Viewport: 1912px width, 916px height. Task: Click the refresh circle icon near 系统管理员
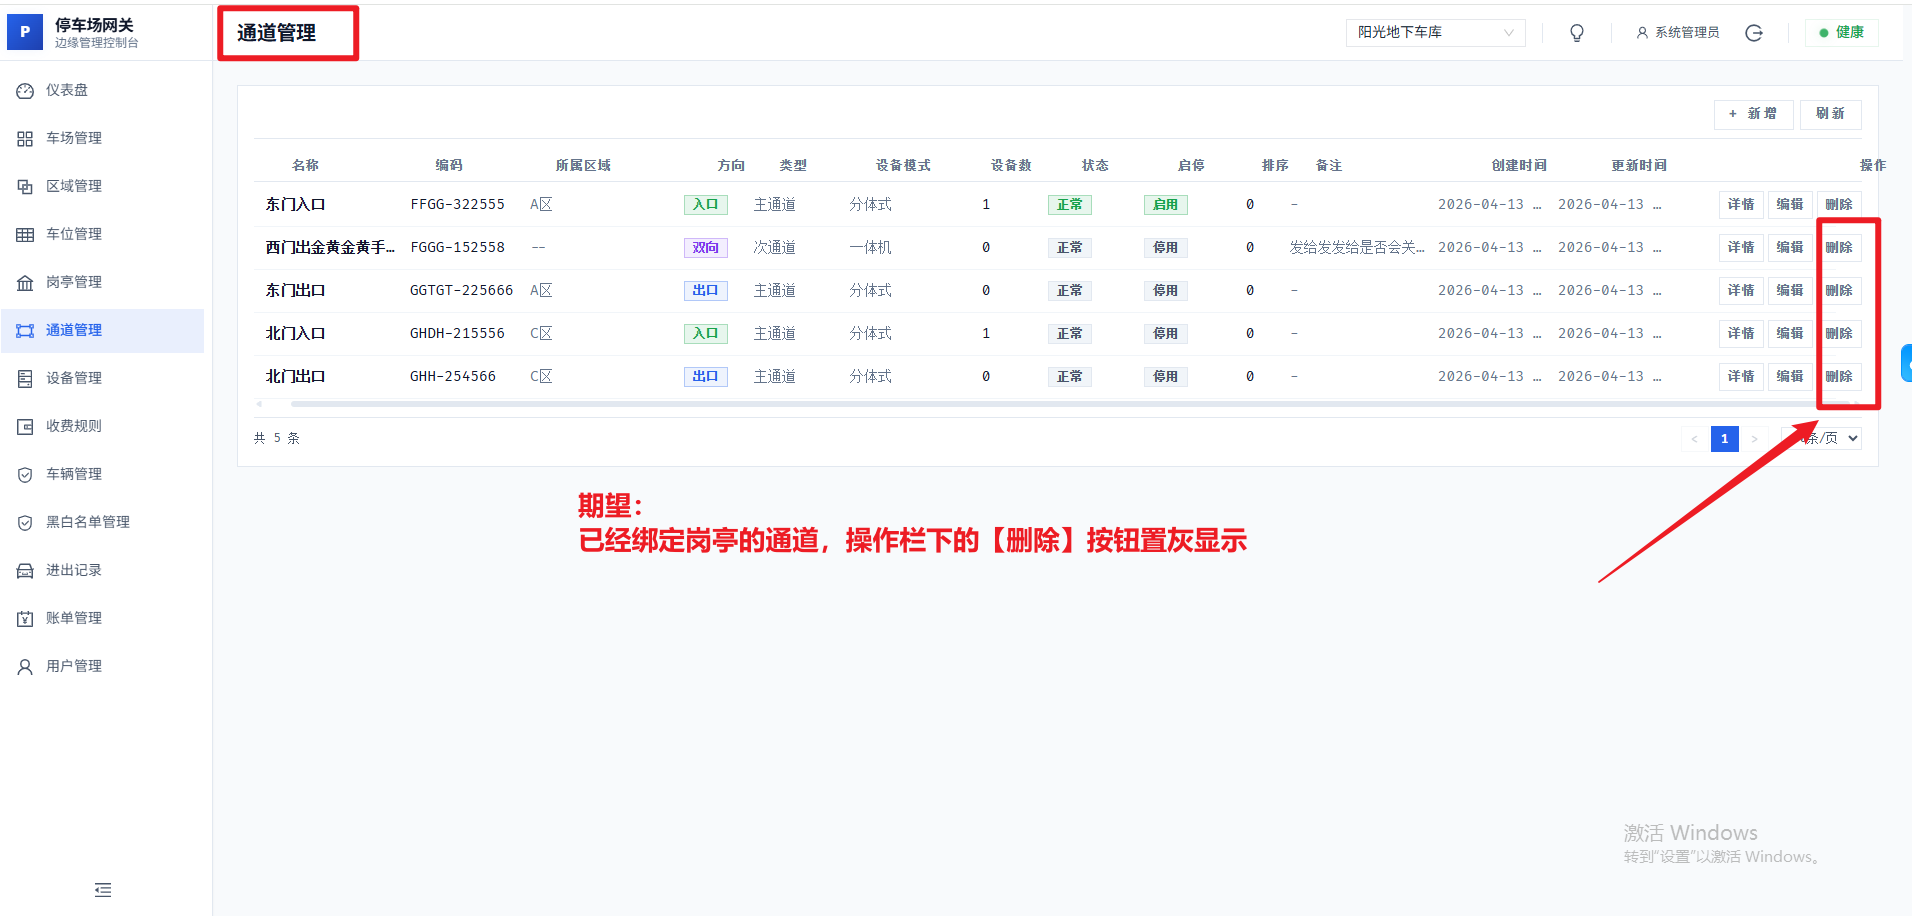[x=1755, y=32]
